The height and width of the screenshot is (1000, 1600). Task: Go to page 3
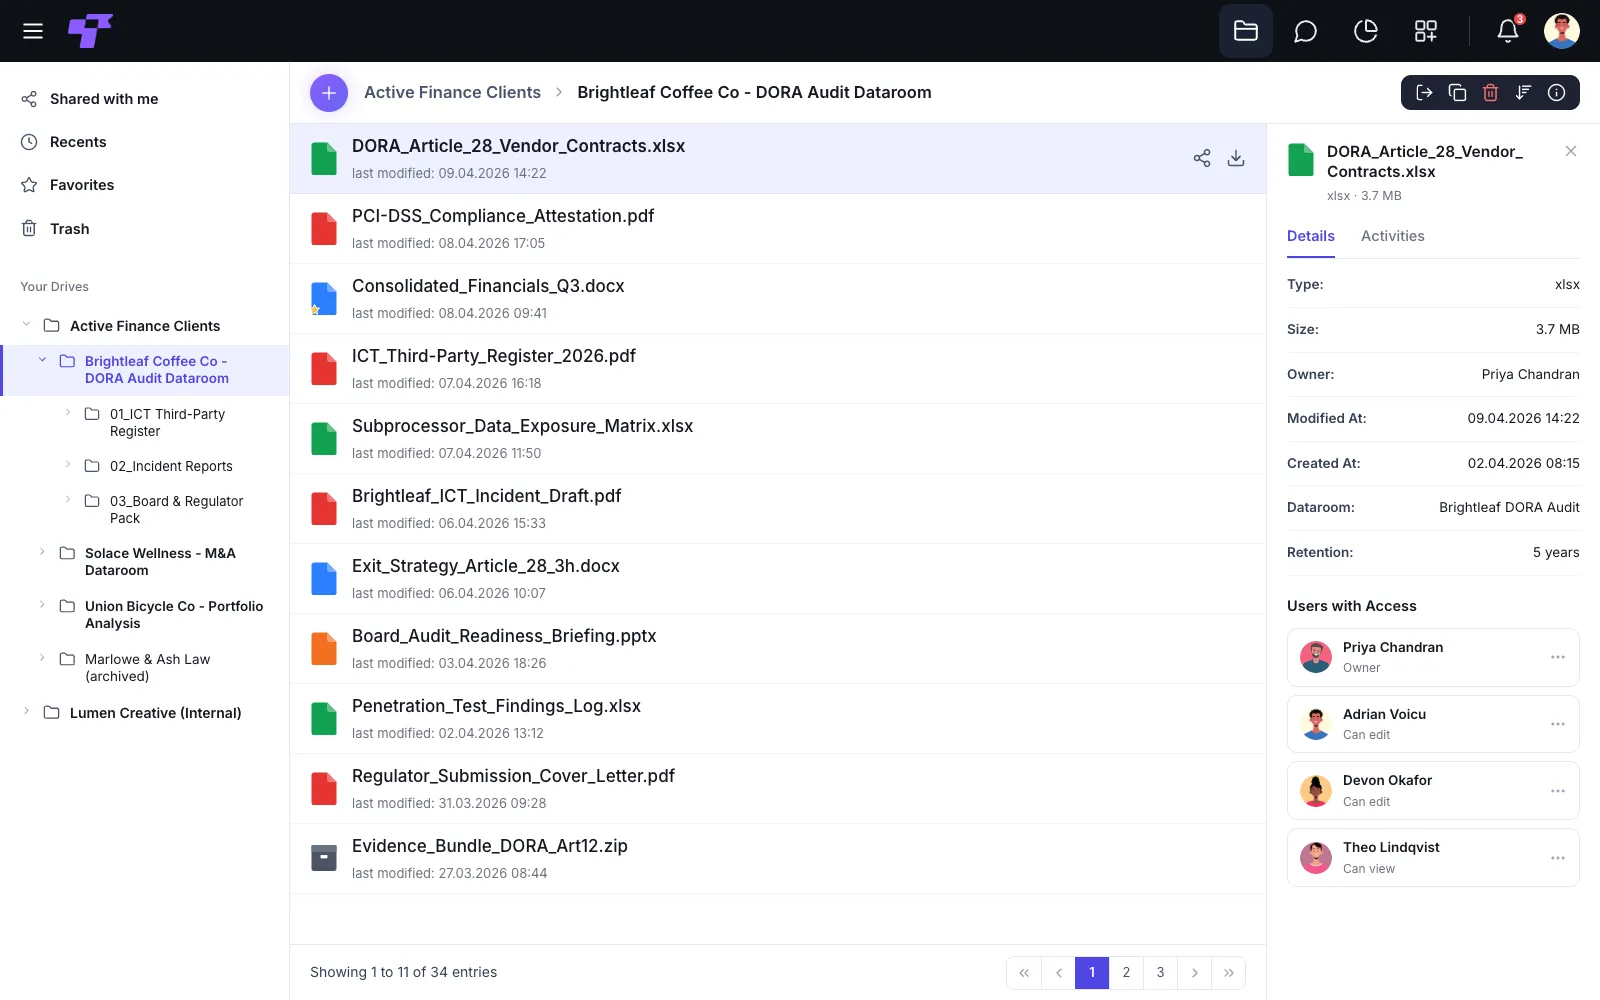[x=1160, y=973]
